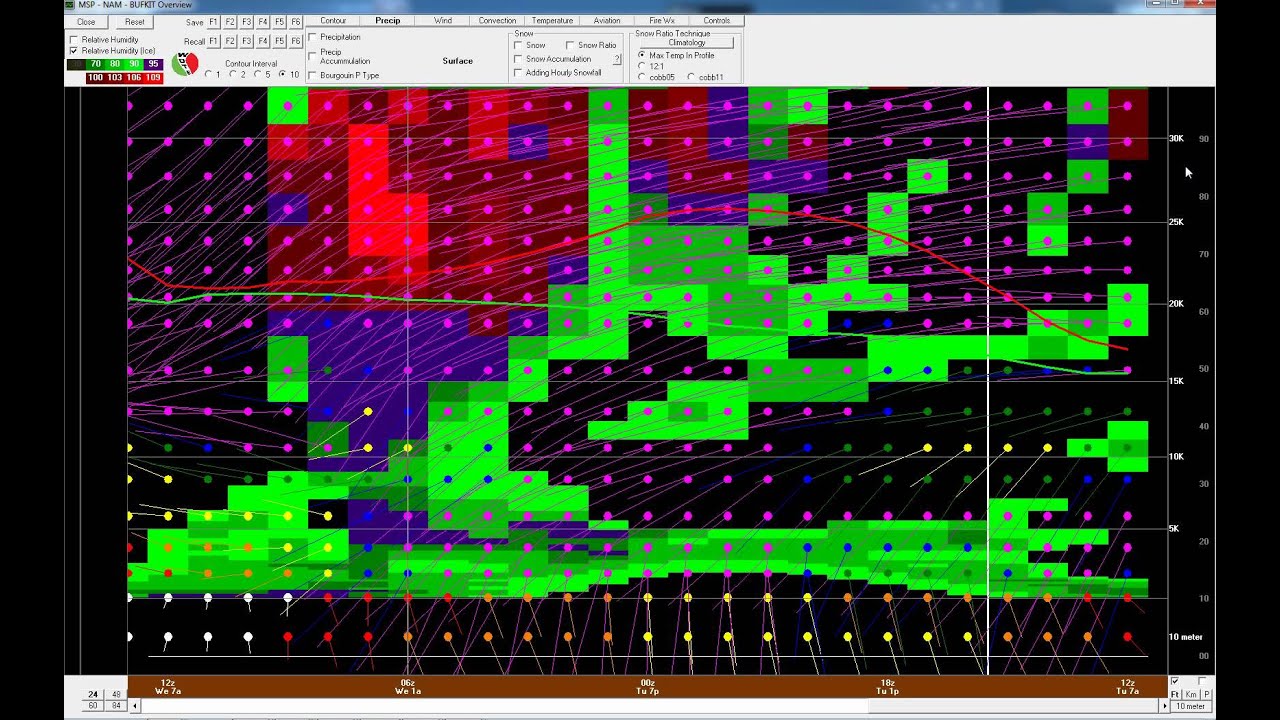This screenshot has height=720, width=1280.
Task: Enable the Relative Humidity checkbox
Action: point(73,40)
